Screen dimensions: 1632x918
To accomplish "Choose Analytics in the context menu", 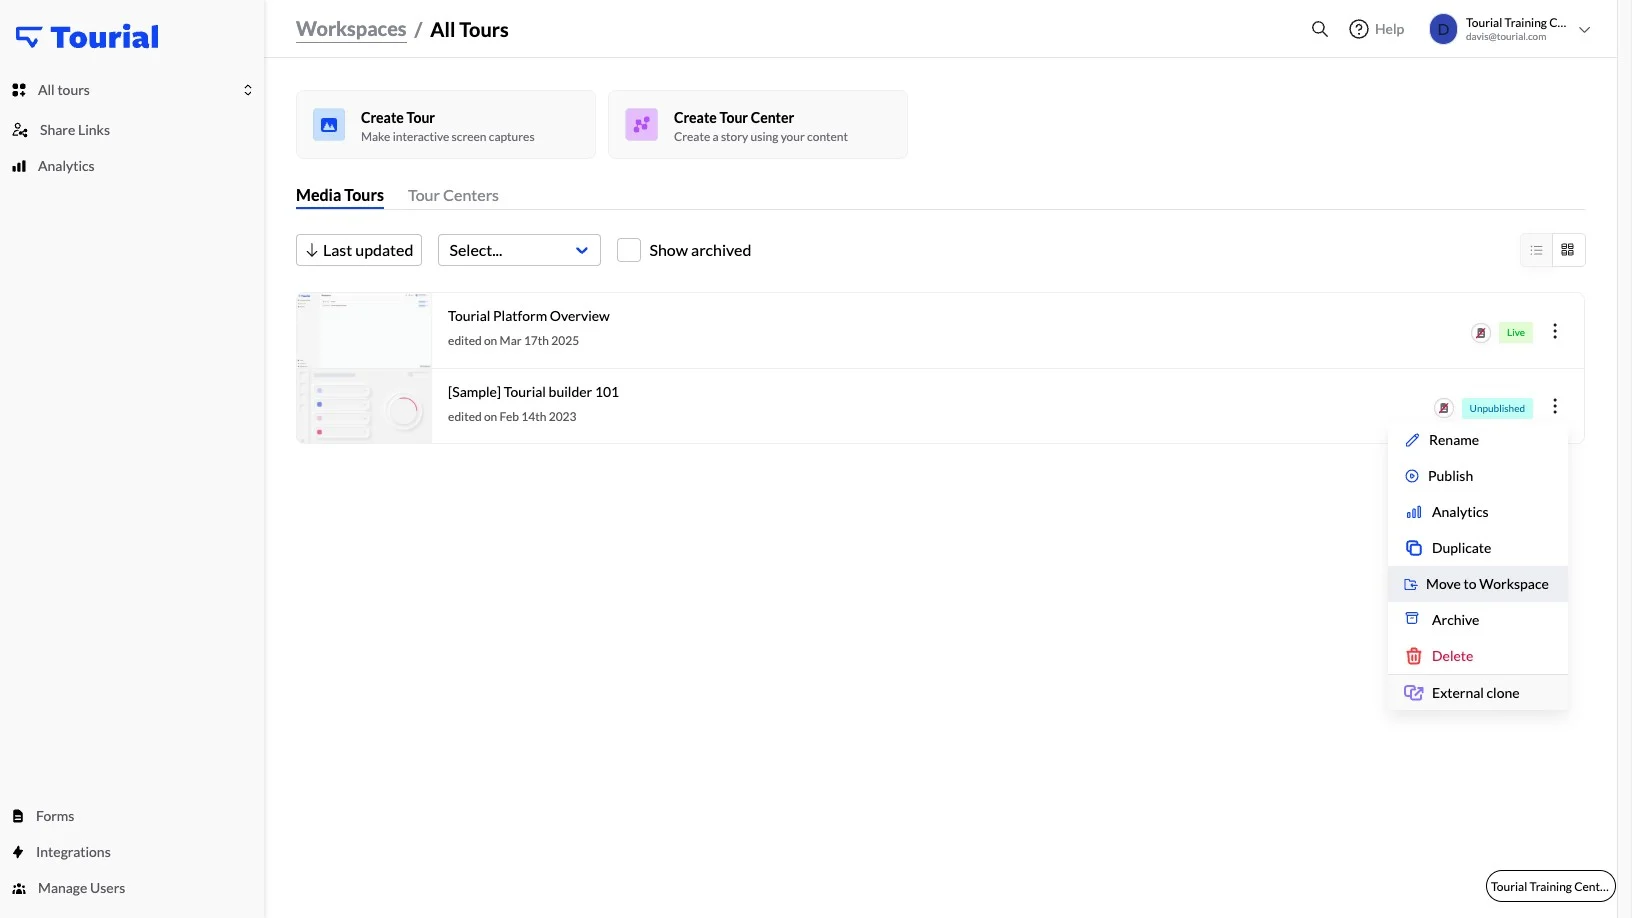I will point(1478,512).
